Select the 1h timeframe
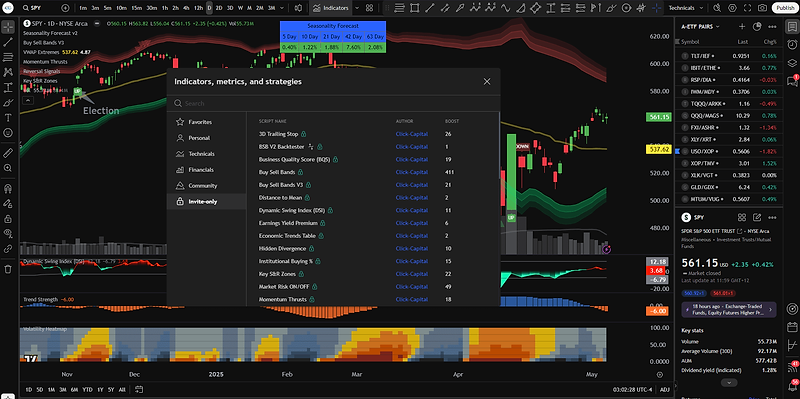Screen dimensions: 800x399 tap(164, 8)
